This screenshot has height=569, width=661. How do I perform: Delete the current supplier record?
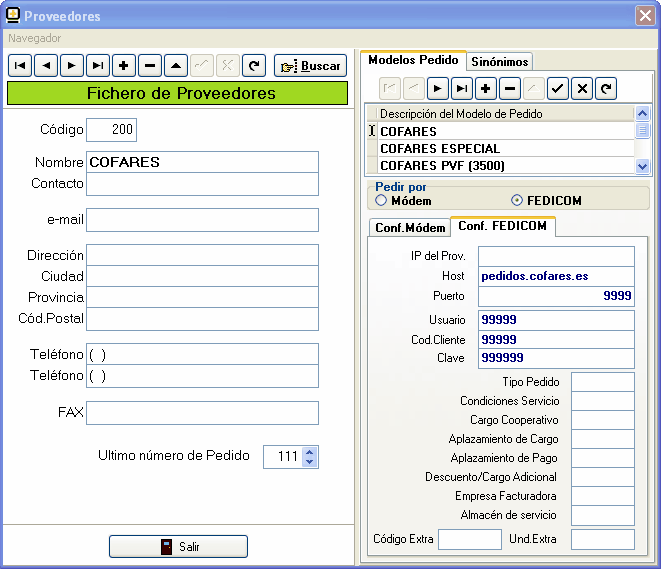tap(150, 66)
